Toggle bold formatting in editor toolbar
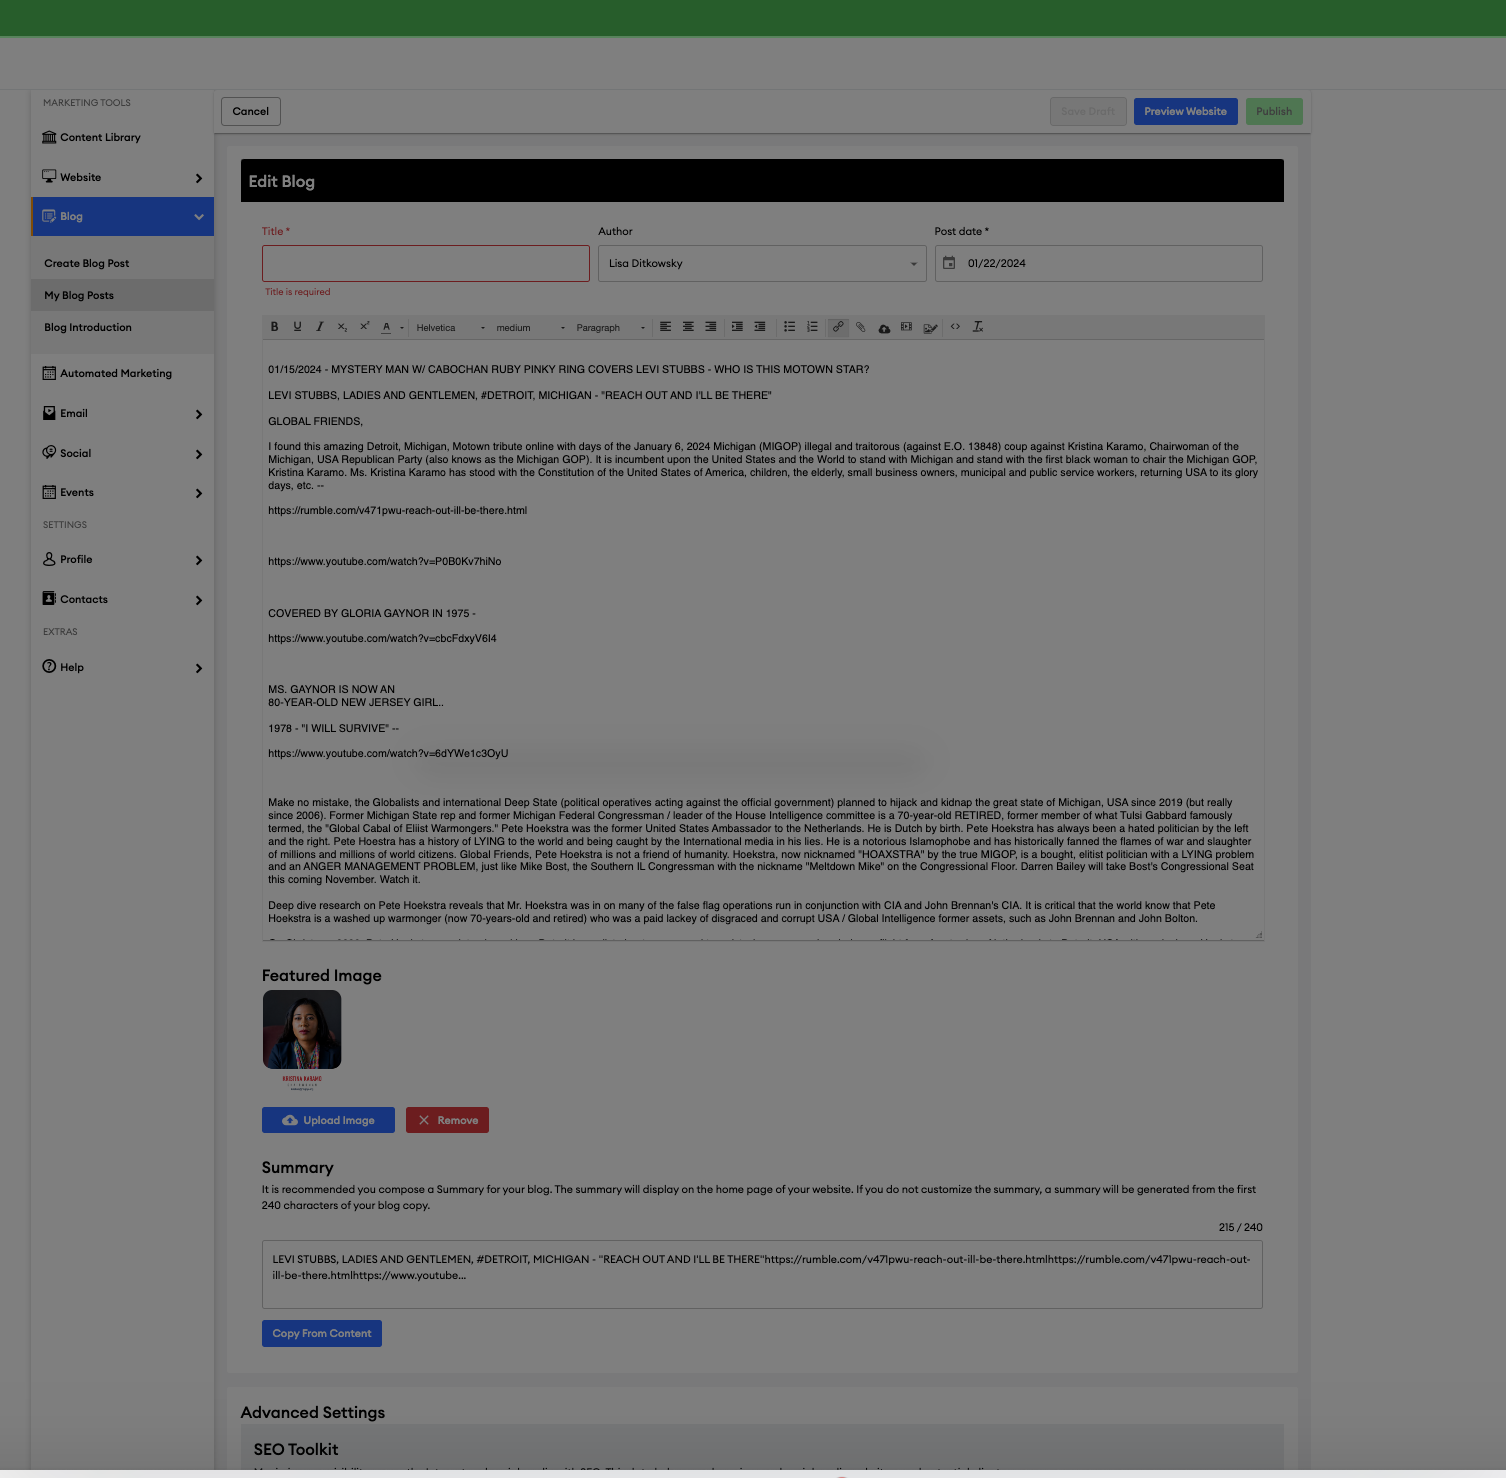This screenshot has height=1478, width=1506. [x=275, y=327]
